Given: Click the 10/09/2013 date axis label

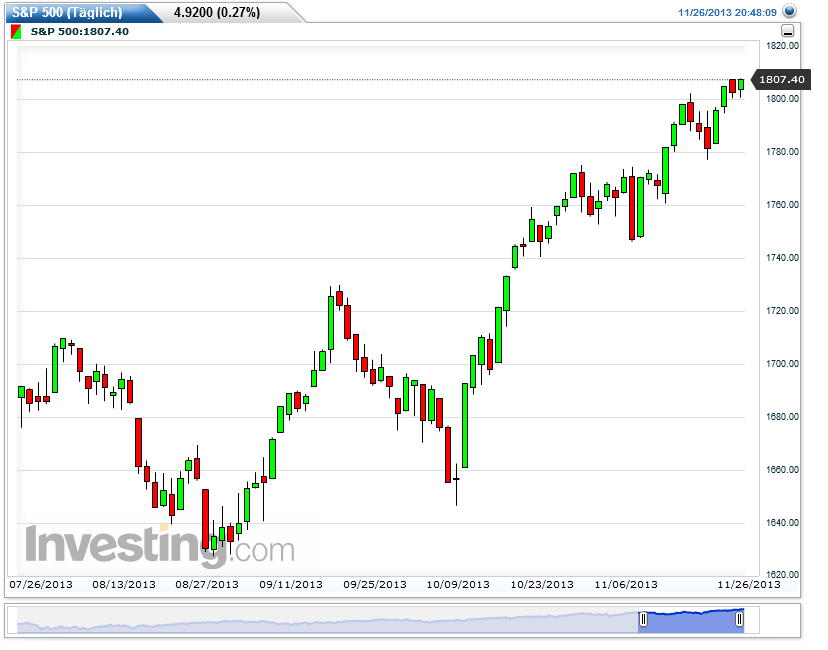Looking at the screenshot, I should point(458,585).
